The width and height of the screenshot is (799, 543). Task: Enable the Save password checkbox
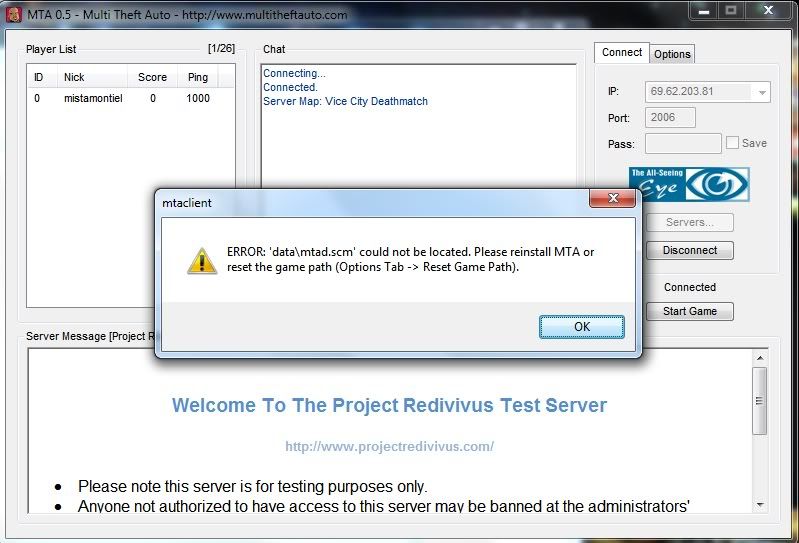coord(732,143)
